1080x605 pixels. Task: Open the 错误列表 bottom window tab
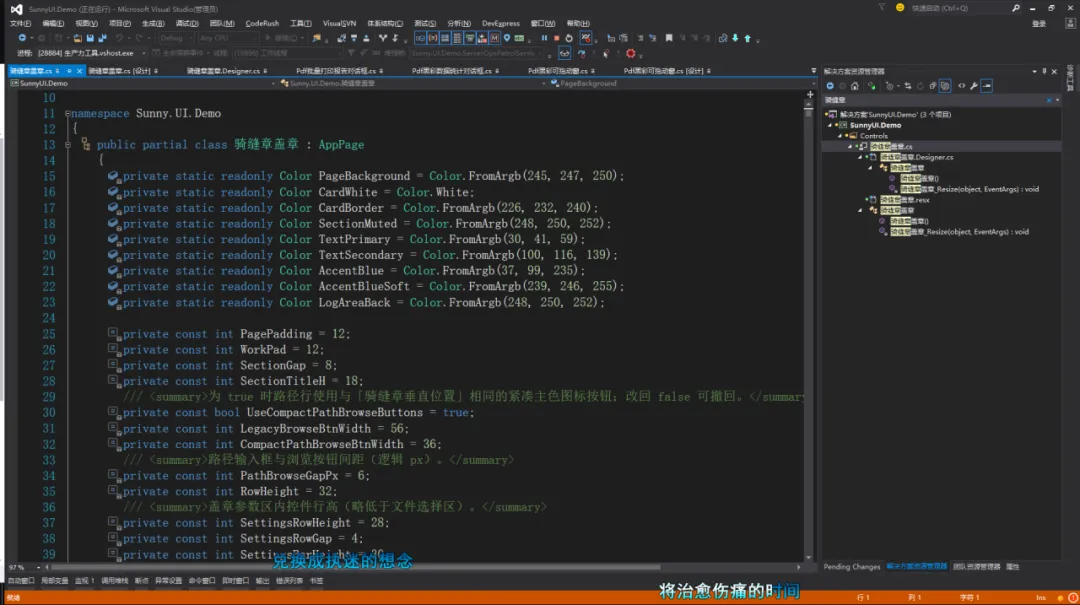pos(289,582)
